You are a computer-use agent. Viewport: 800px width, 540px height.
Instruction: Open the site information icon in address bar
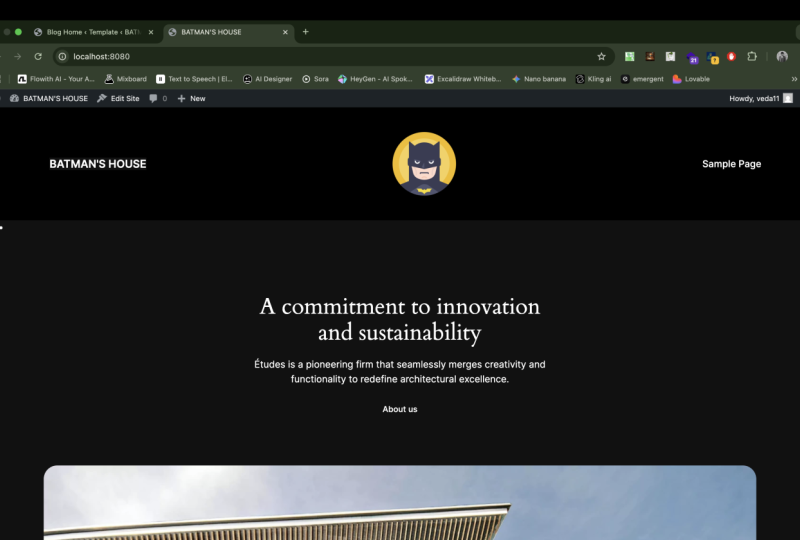coord(62,57)
